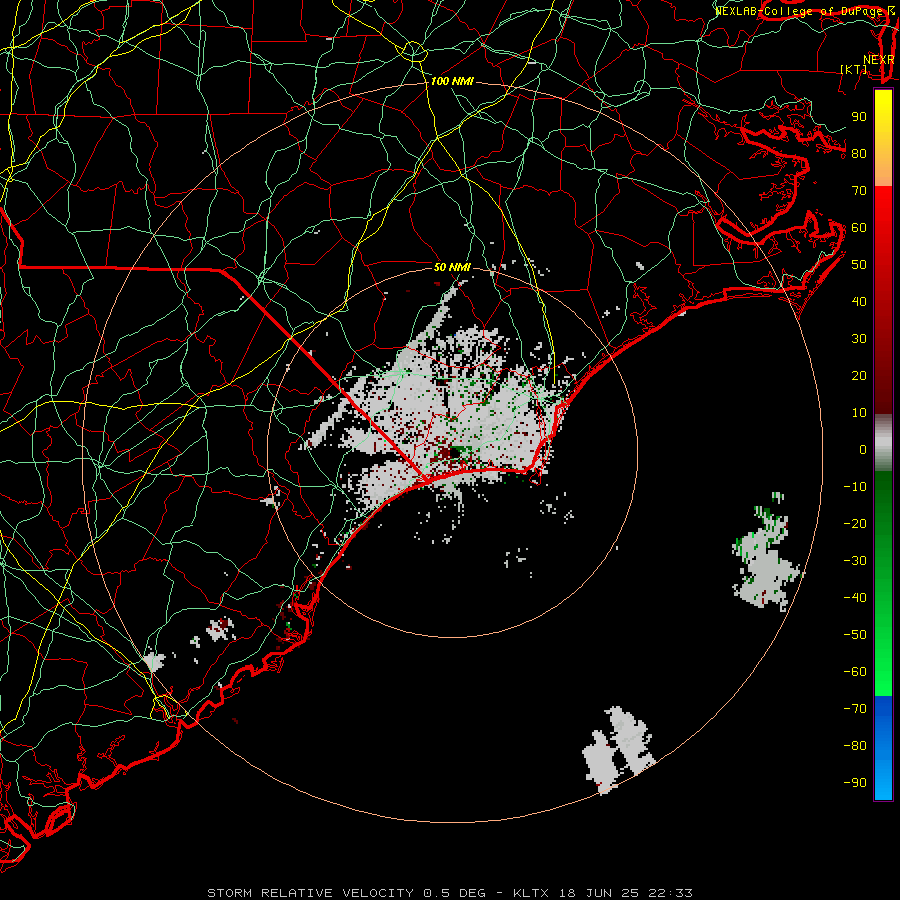This screenshot has height=900, width=900.
Task: Click the gray echo pair on the outer ring
Action: (x=619, y=749)
